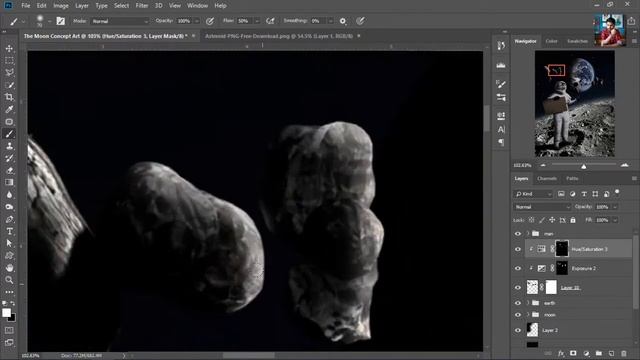Select the Spot Healing tool
This screenshot has height=360, width=640.
point(9,122)
